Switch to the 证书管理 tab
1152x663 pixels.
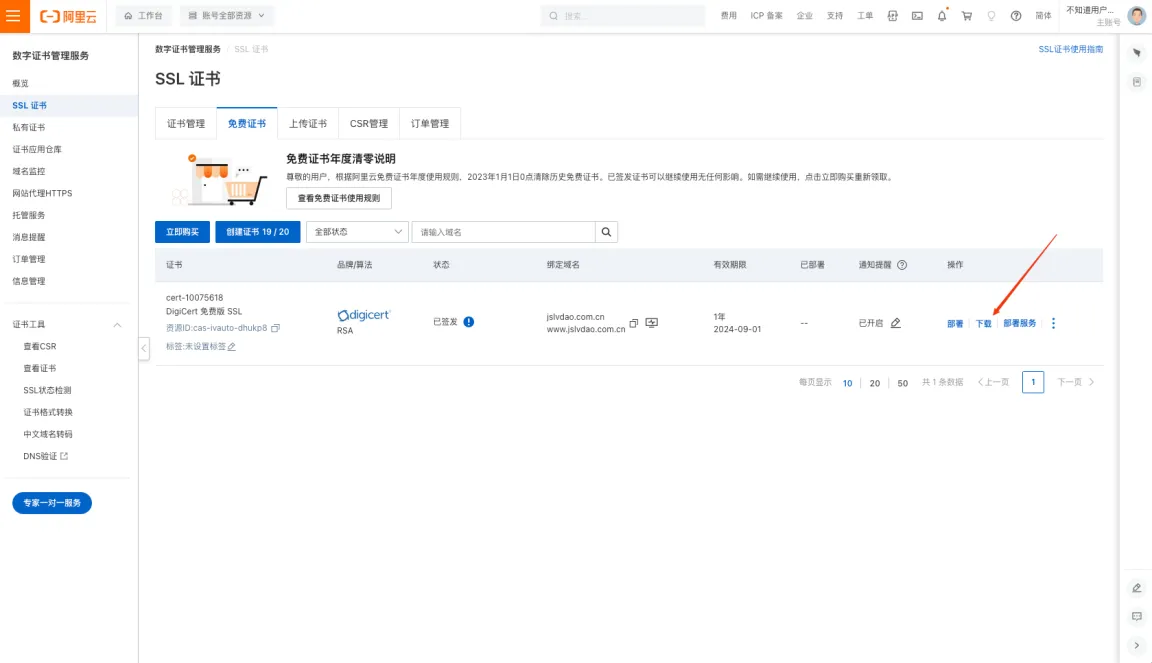click(186, 123)
